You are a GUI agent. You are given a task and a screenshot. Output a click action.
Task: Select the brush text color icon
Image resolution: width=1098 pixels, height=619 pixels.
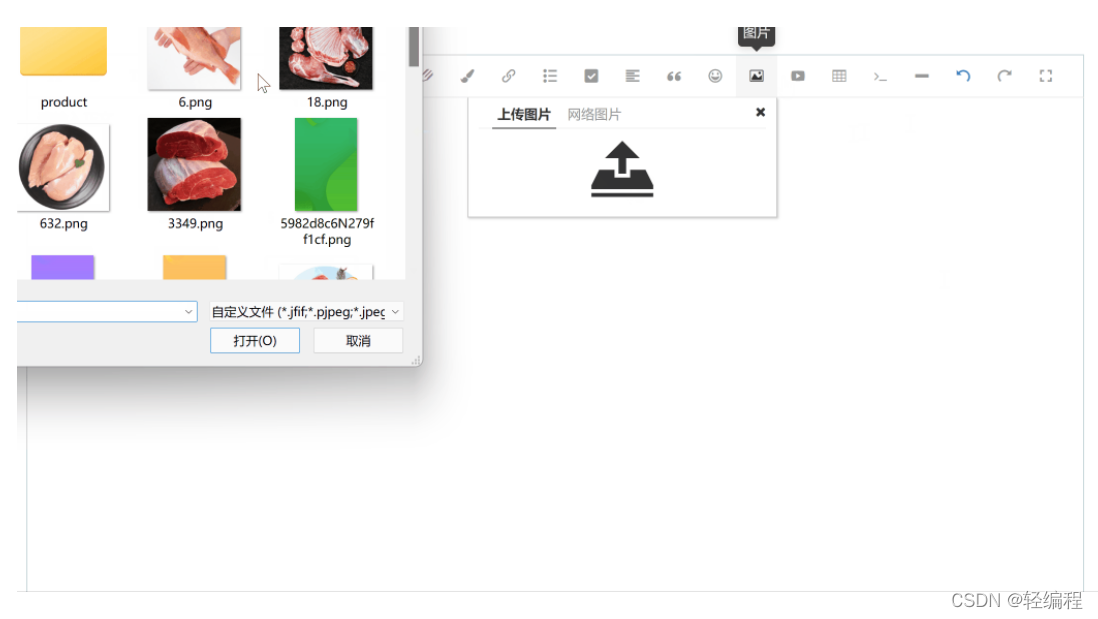(x=467, y=76)
